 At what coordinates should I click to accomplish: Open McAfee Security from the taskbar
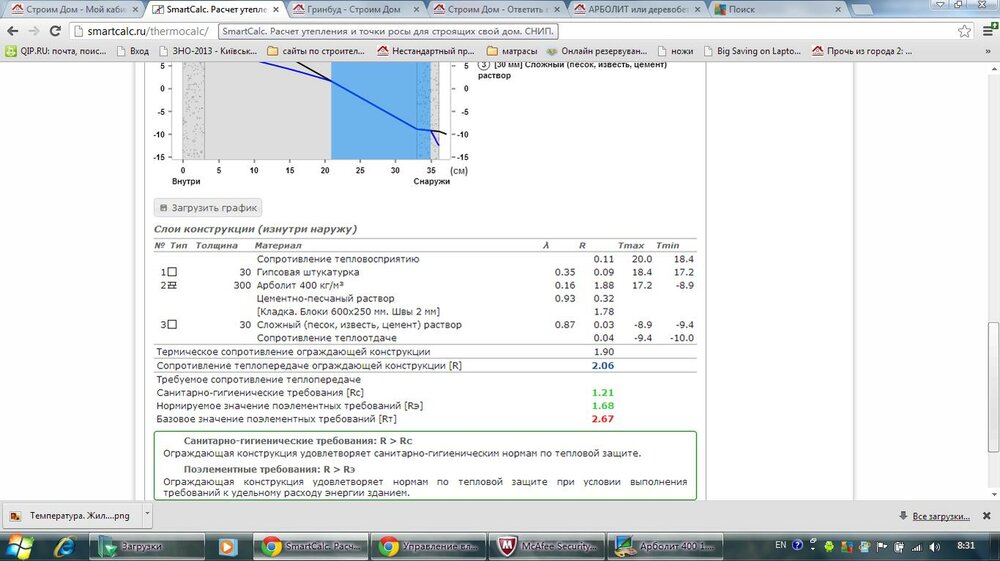pos(550,546)
